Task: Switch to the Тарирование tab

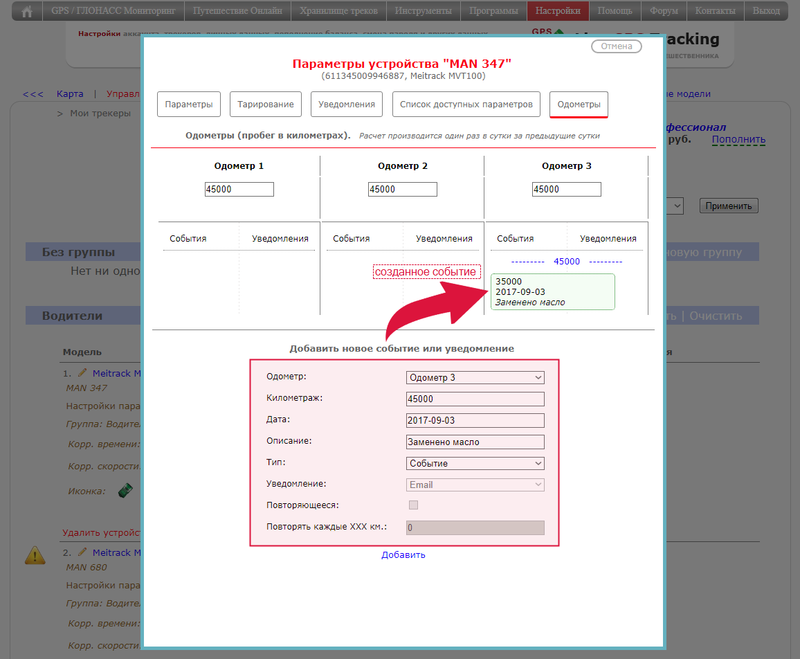Action: pos(265,104)
